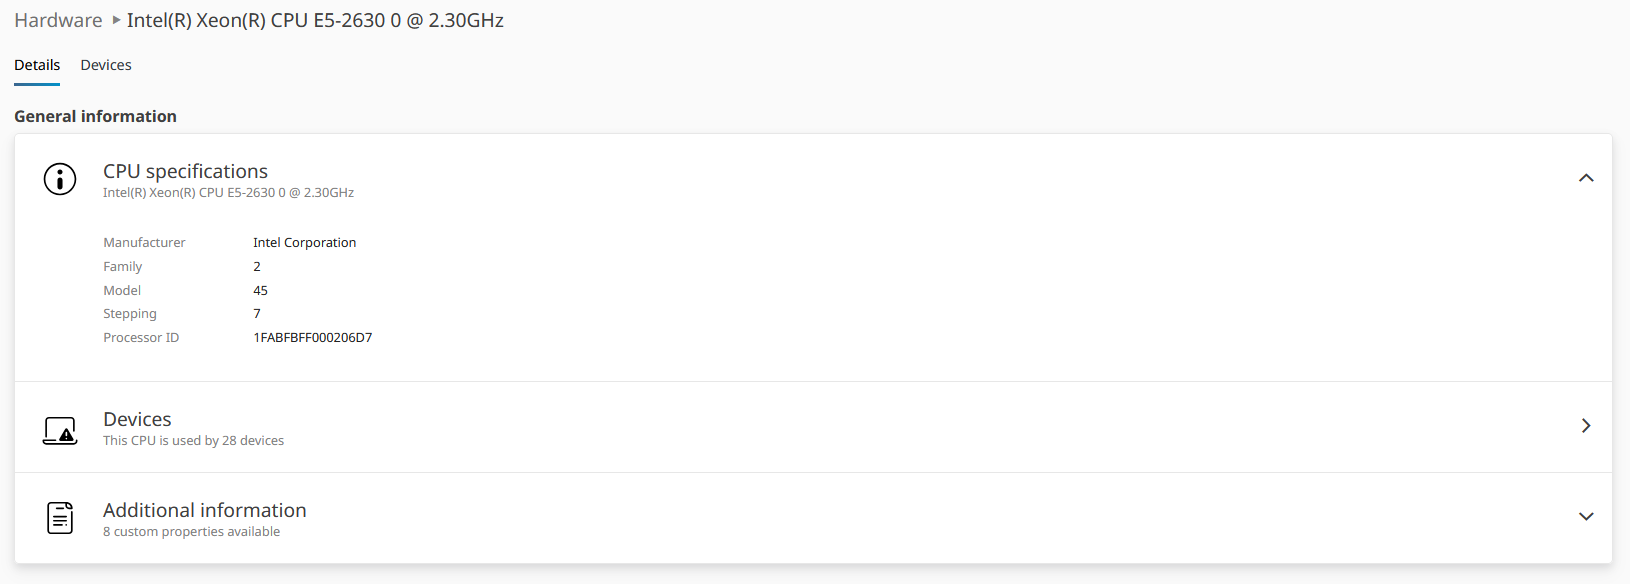1630x584 pixels.
Task: Click the Additional information document icon
Action: 60,518
